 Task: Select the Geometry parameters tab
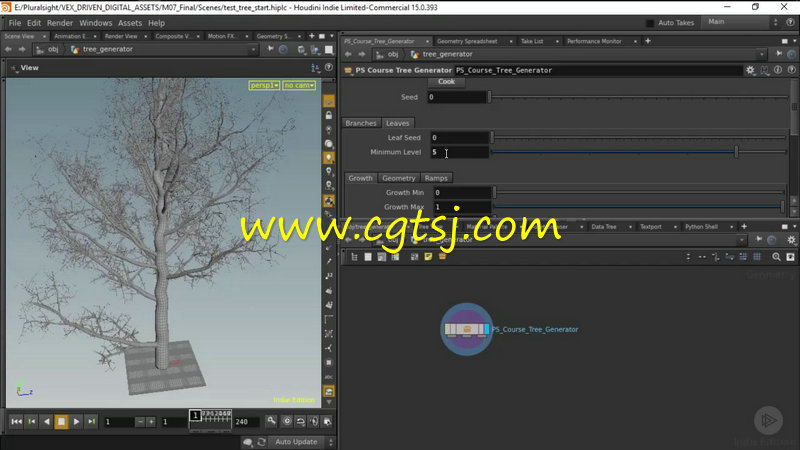398,178
